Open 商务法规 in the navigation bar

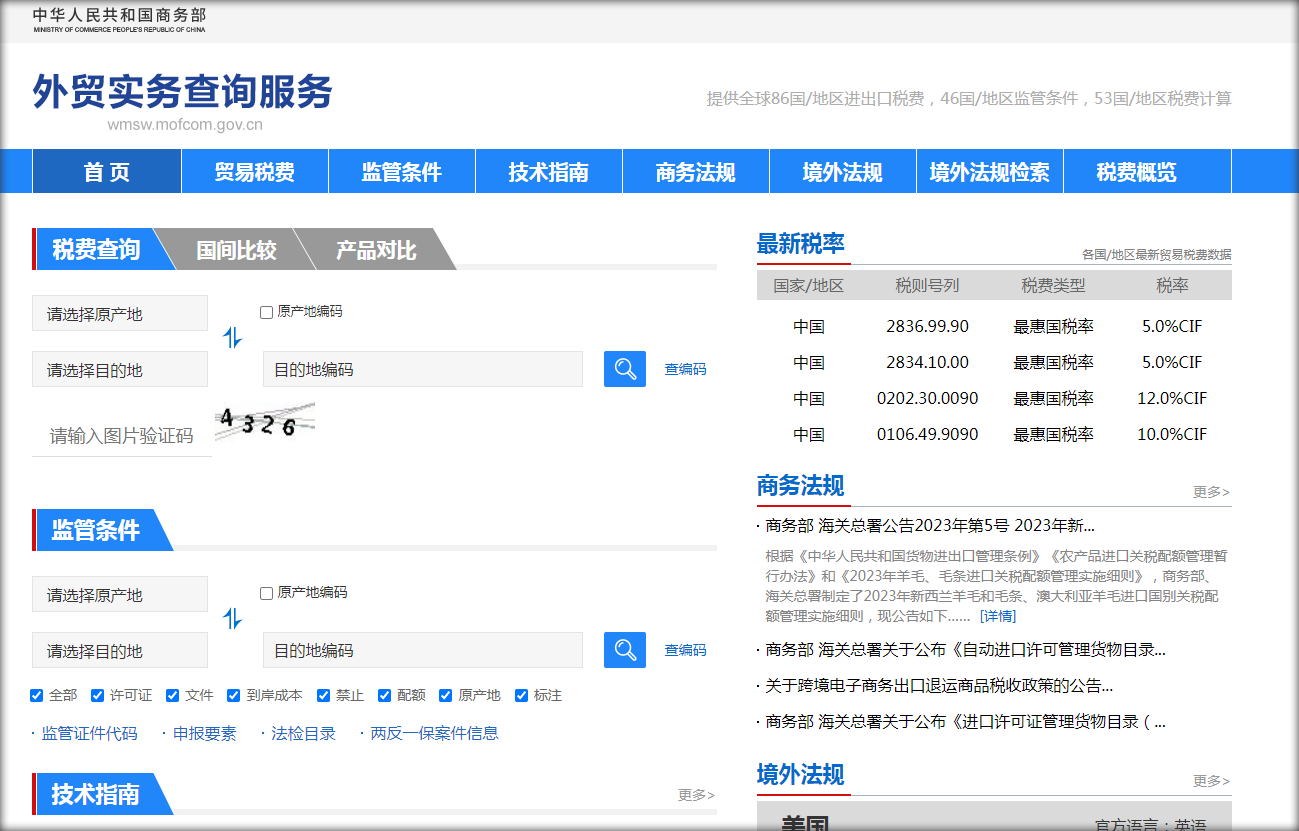pyautogui.click(x=696, y=171)
